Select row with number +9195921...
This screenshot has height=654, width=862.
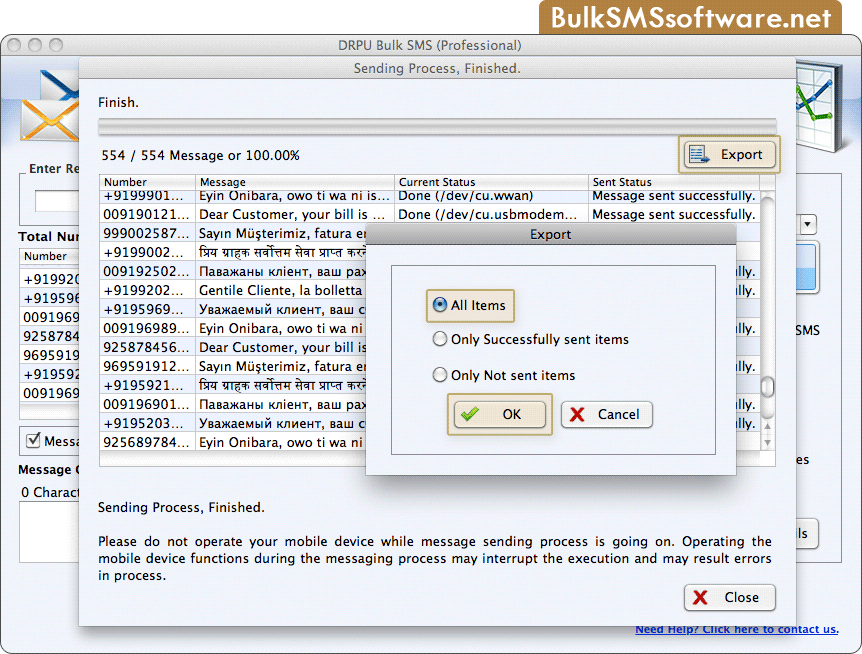pyautogui.click(x=233, y=385)
